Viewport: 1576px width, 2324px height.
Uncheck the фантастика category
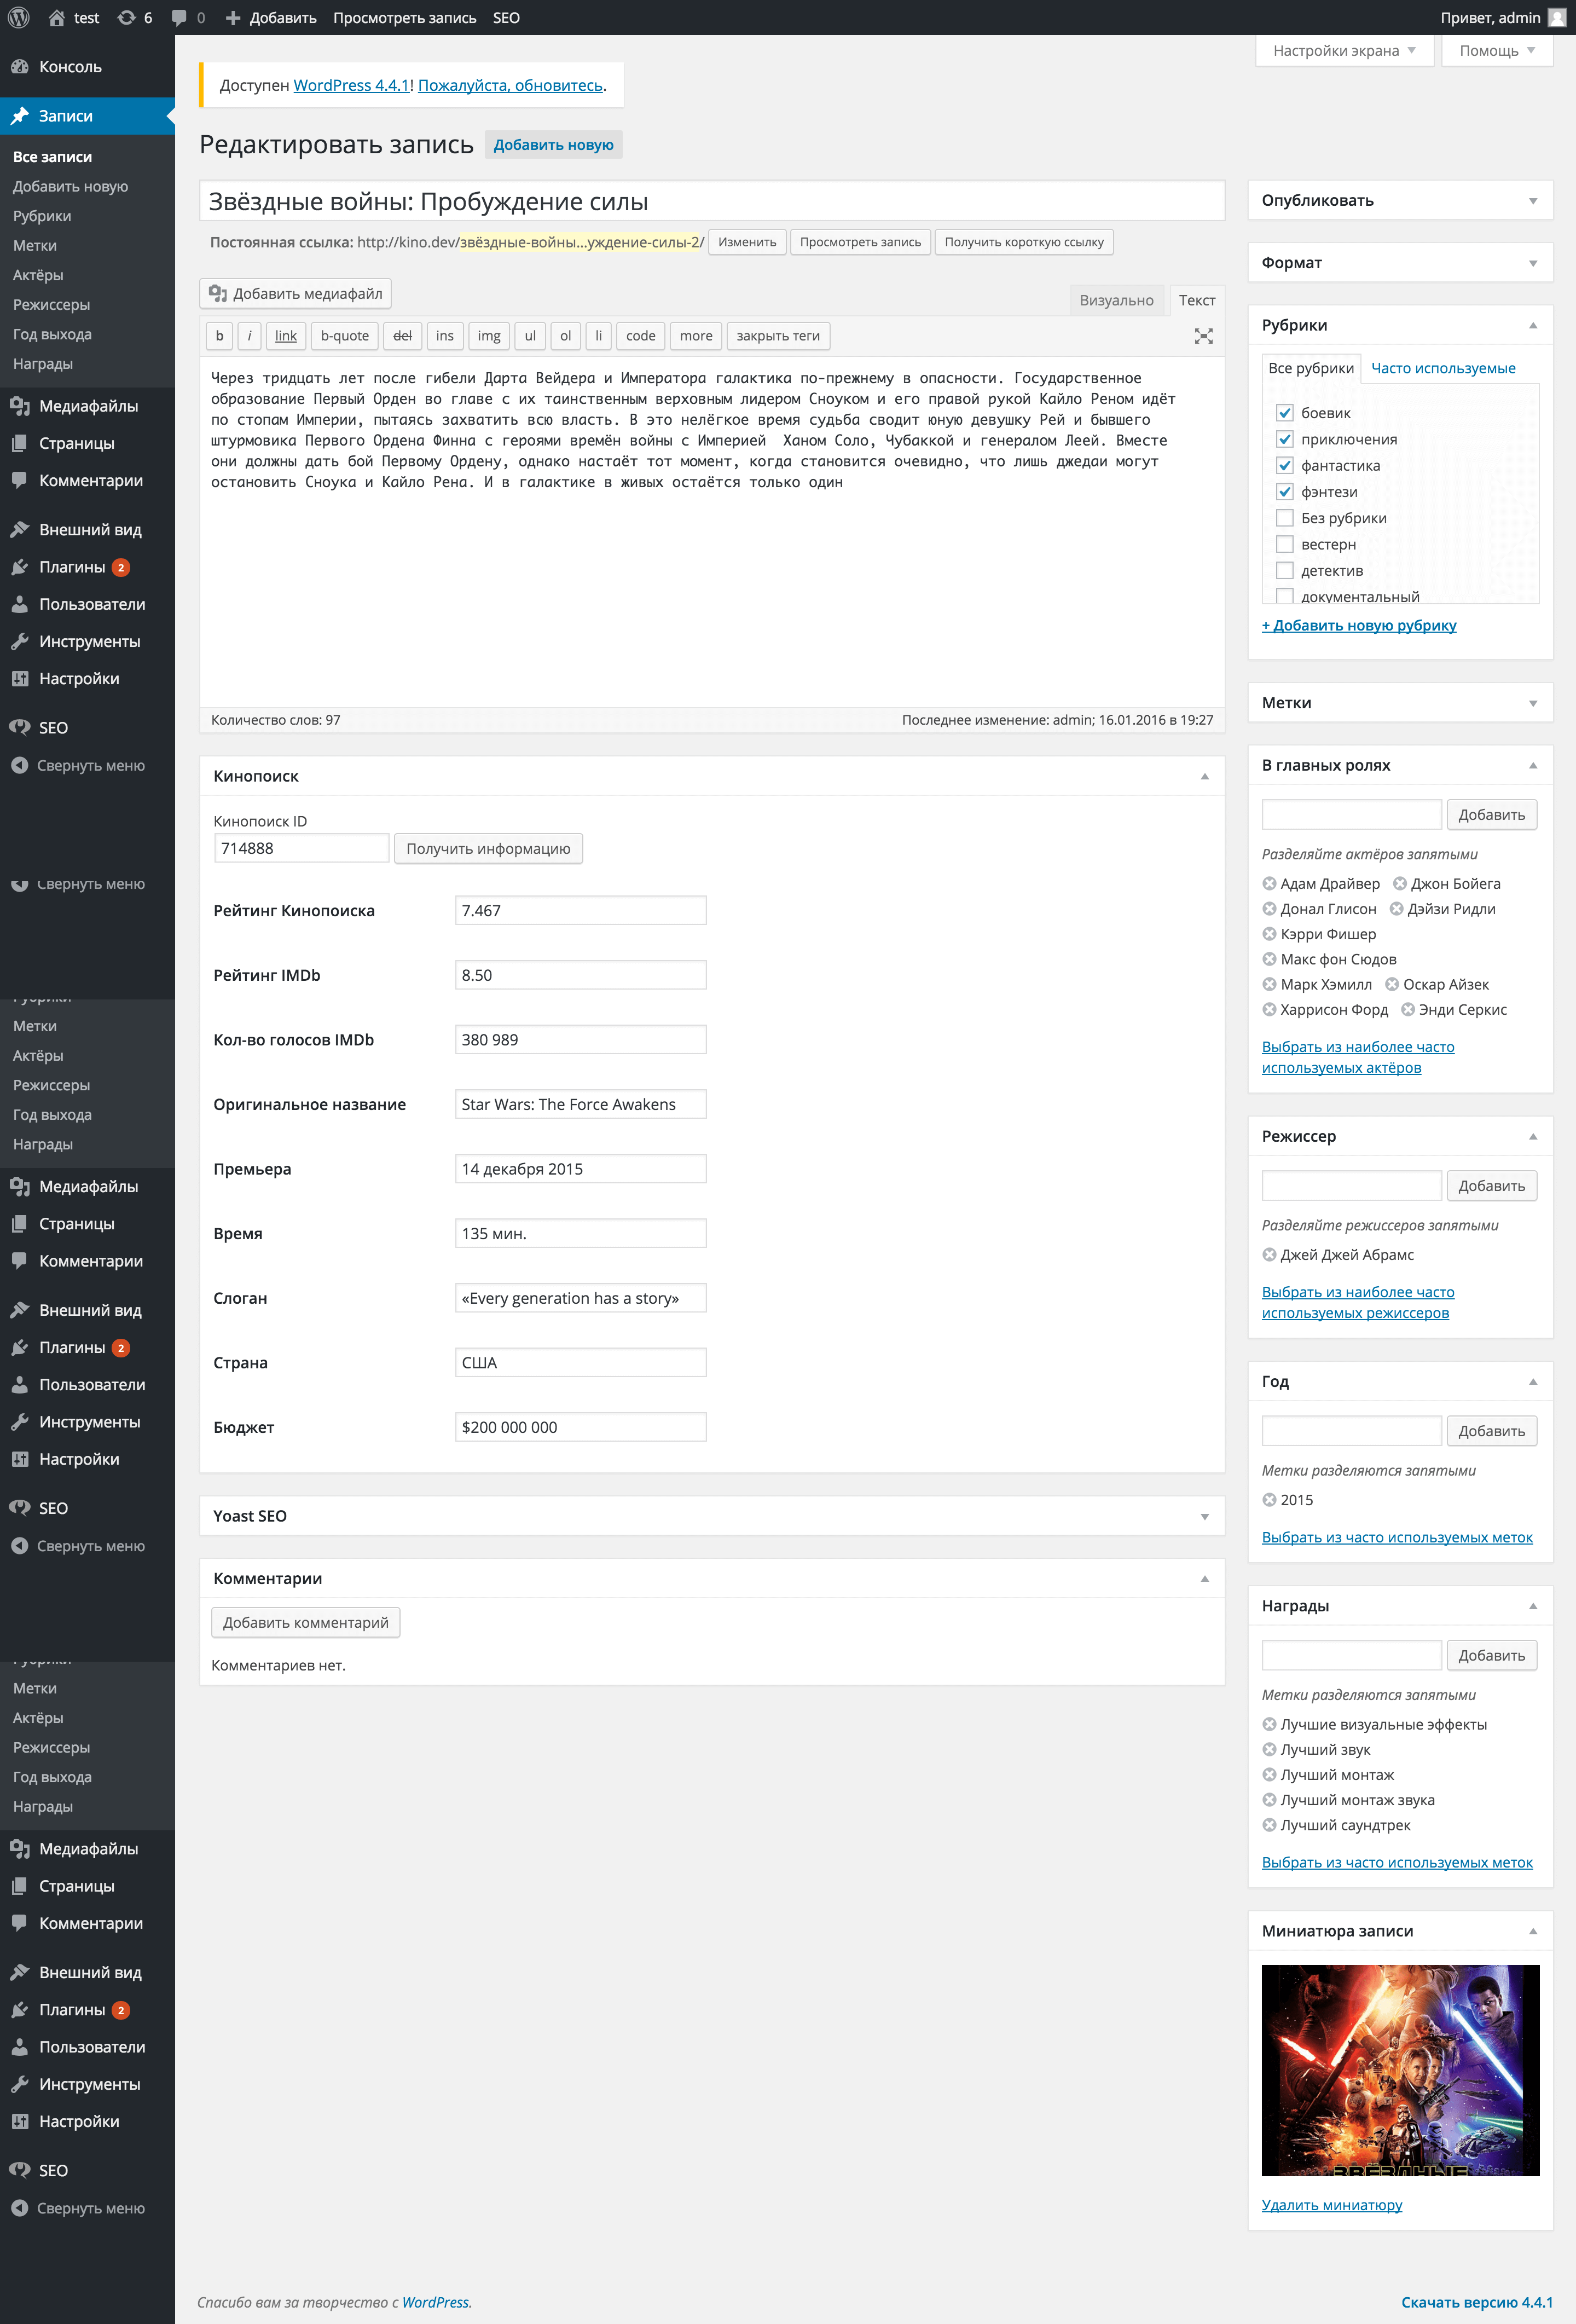pyautogui.click(x=1285, y=466)
